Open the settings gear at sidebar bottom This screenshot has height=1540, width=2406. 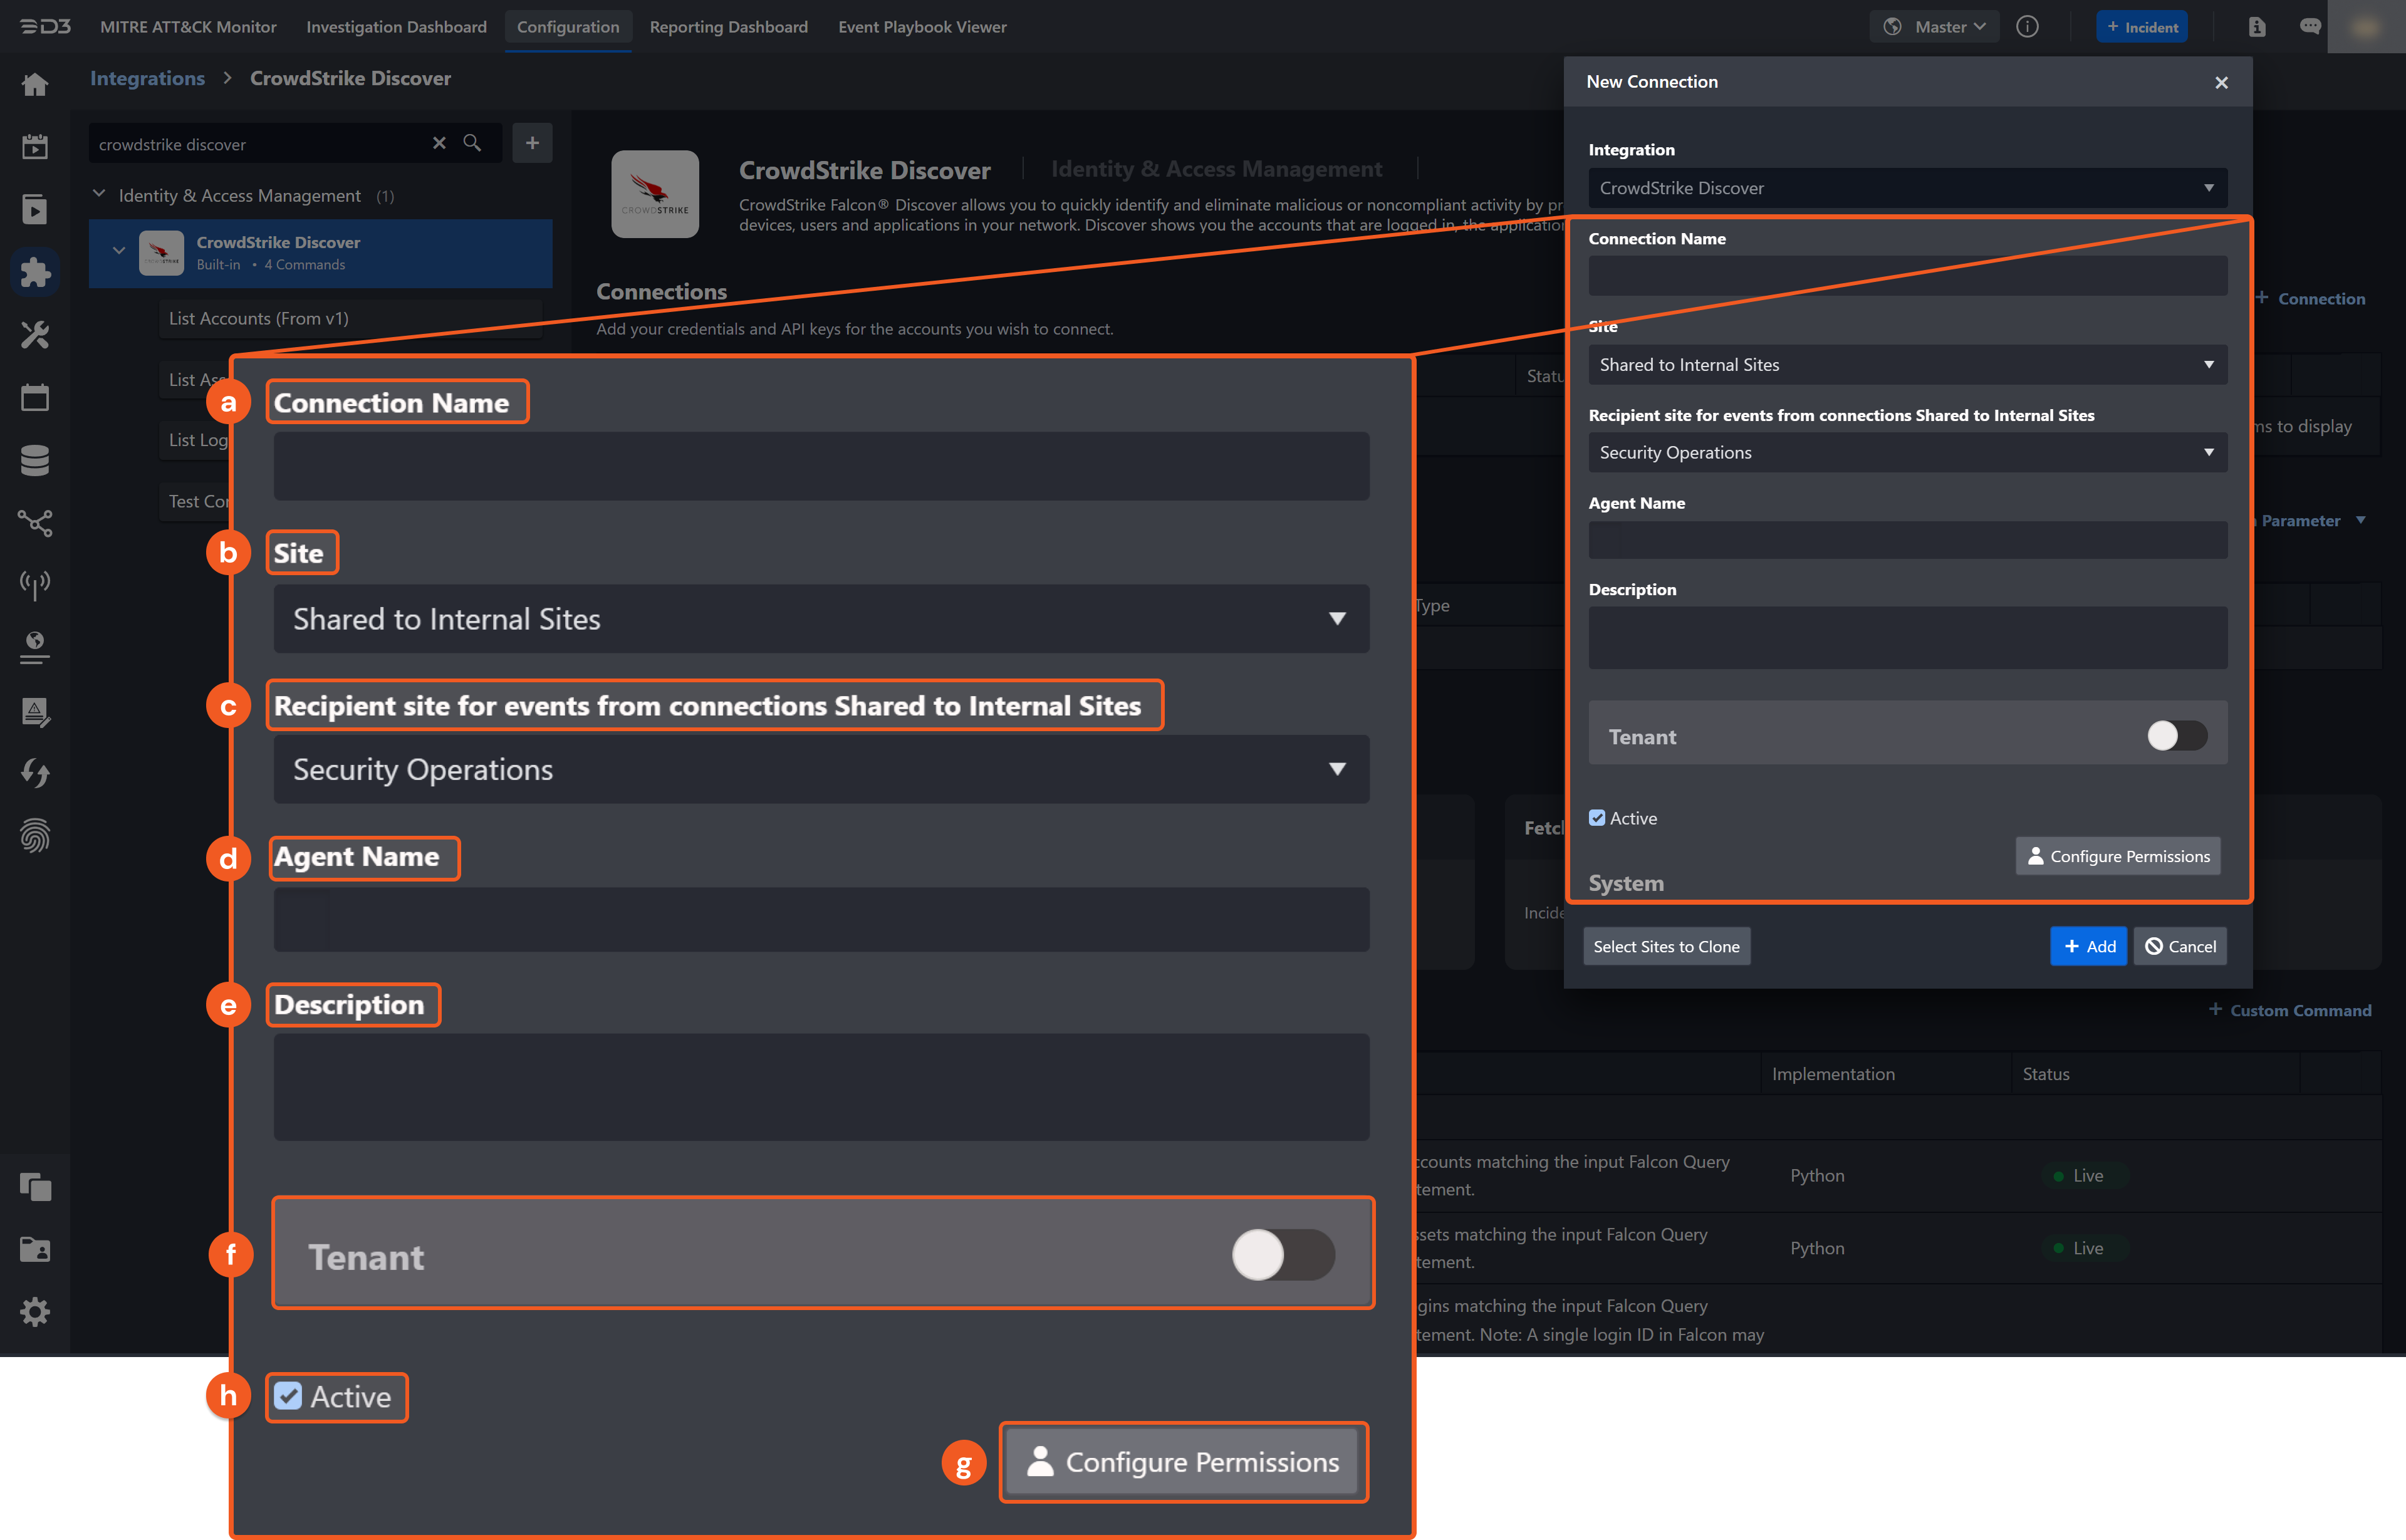click(x=35, y=1312)
